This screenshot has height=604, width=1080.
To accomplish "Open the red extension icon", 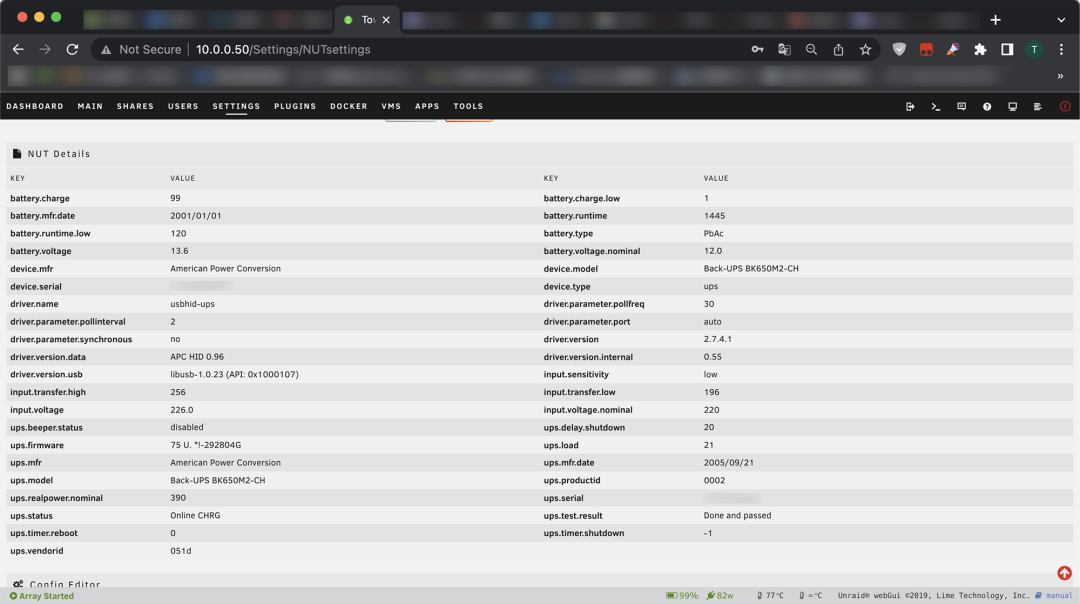I will (x=926, y=50).
